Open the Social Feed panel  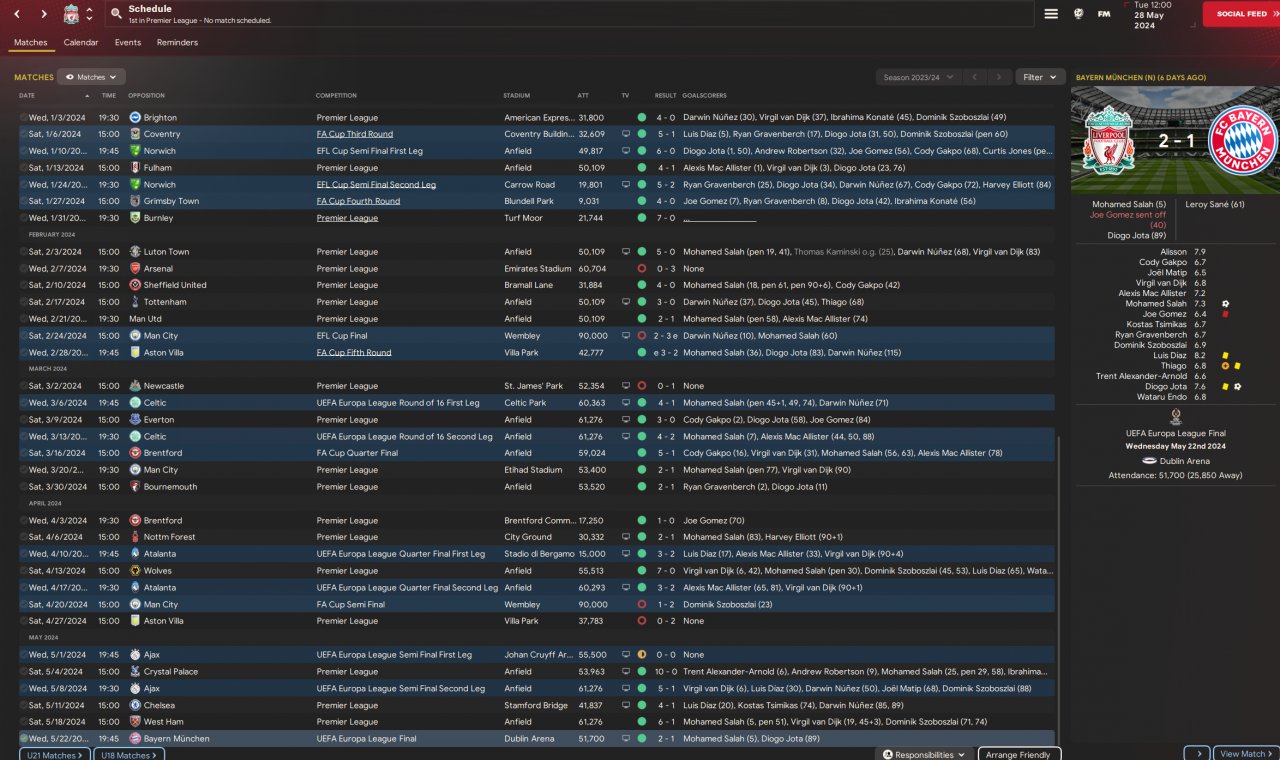pos(1241,14)
